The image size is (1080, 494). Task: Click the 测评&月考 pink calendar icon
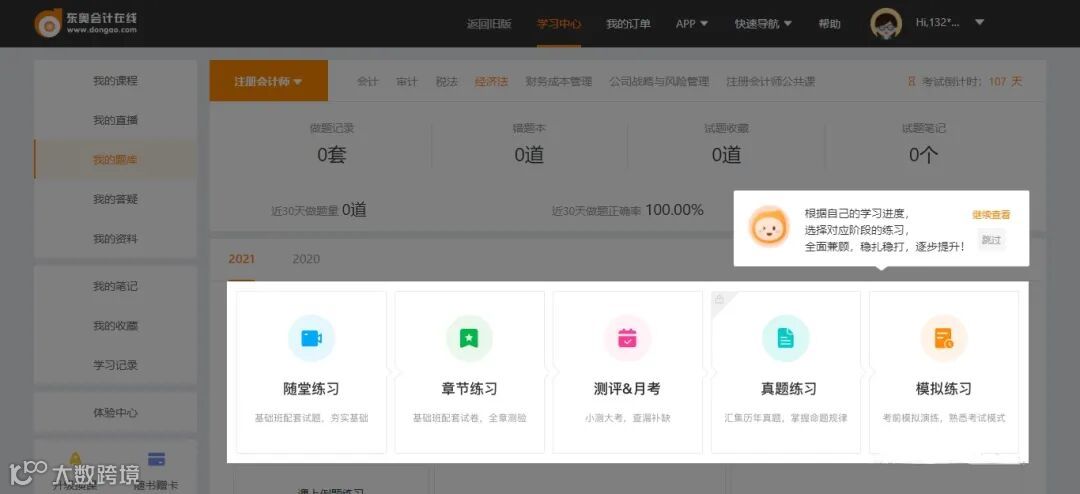(x=627, y=338)
